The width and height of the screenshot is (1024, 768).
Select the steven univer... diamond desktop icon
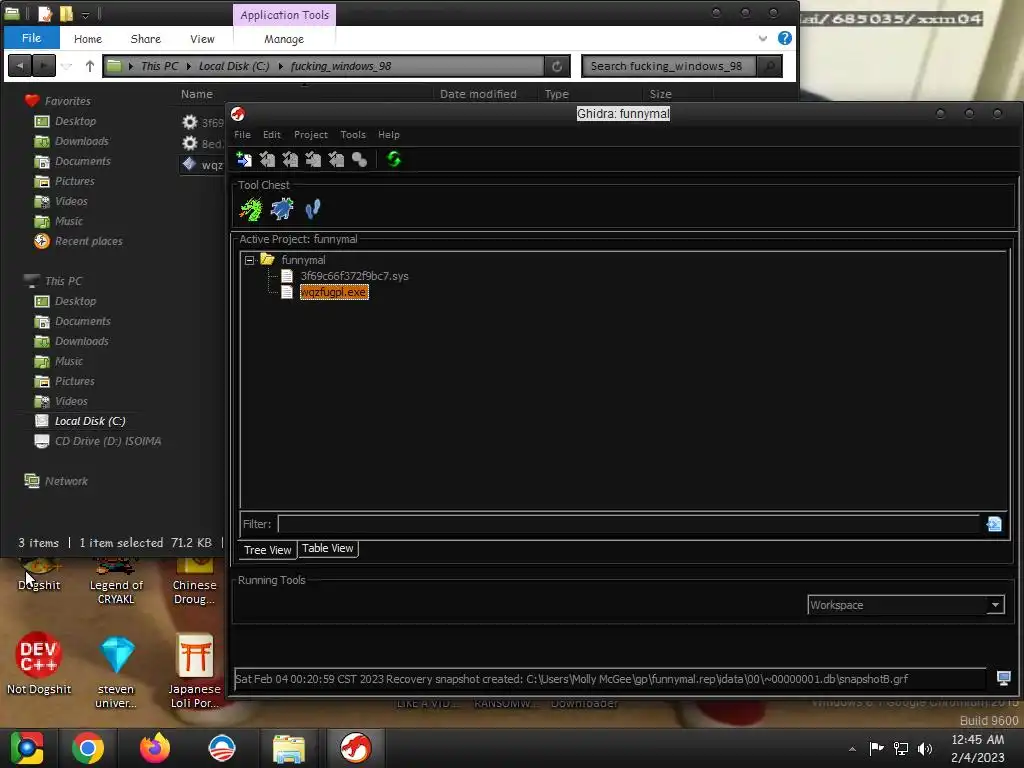coord(116,671)
